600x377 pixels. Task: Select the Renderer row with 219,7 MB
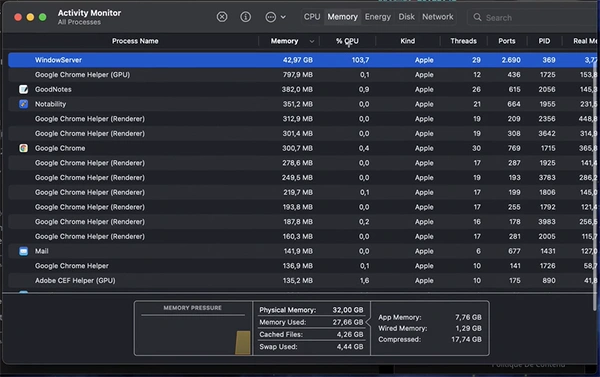pyautogui.click(x=302, y=192)
